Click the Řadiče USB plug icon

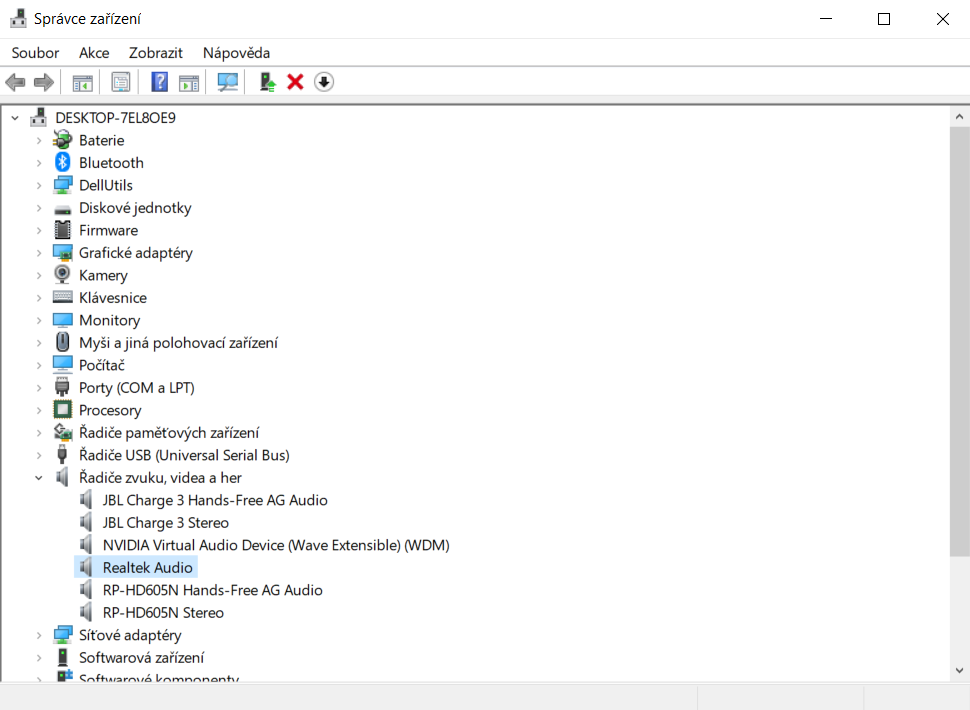(62, 455)
